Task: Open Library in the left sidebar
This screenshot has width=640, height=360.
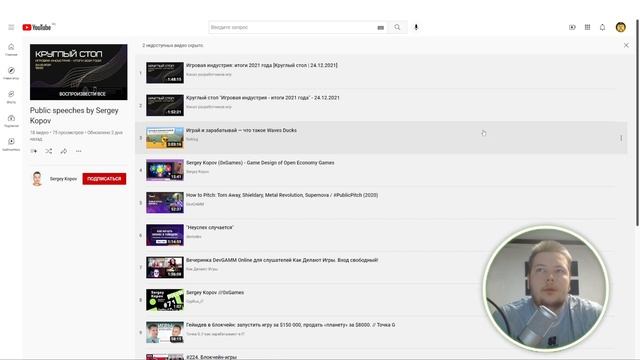Action: (x=11, y=144)
